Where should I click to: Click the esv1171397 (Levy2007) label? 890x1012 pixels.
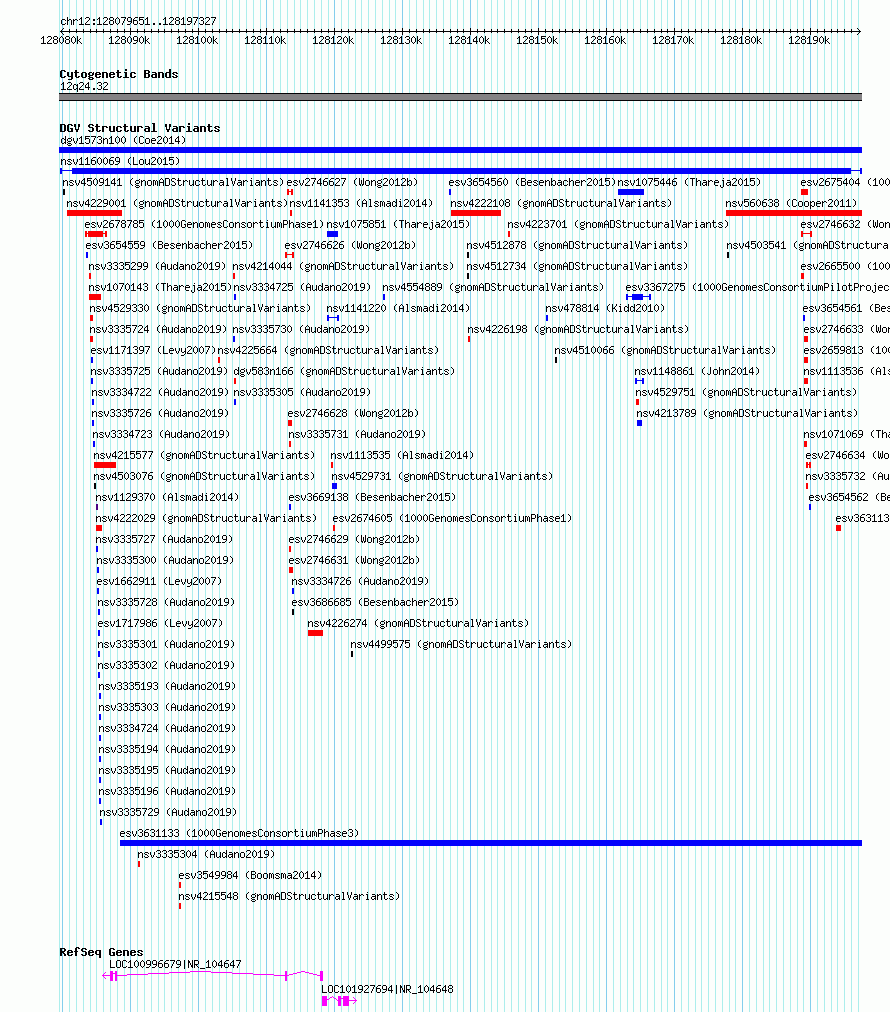click(x=153, y=350)
